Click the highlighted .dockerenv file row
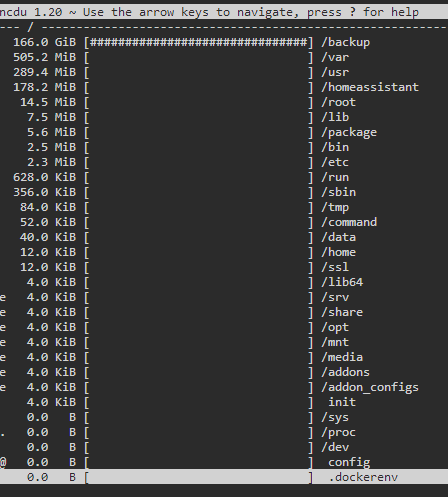The width and height of the screenshot is (448, 497). [224, 477]
